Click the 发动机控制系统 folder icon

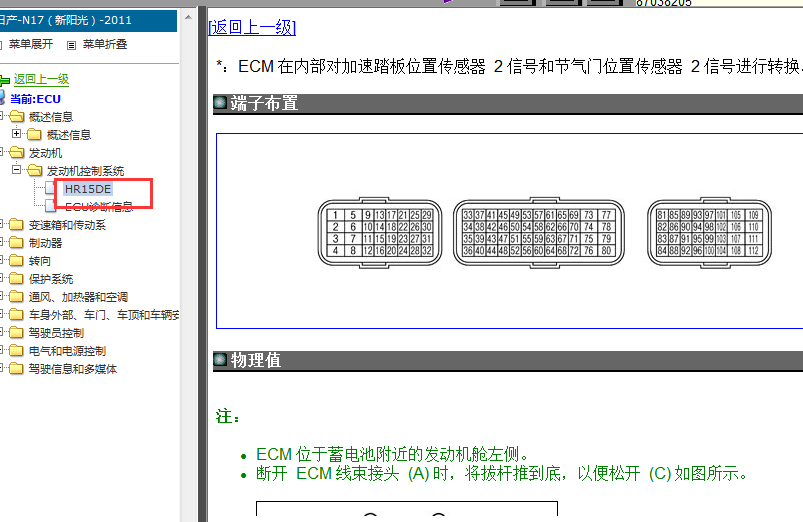click(34, 171)
